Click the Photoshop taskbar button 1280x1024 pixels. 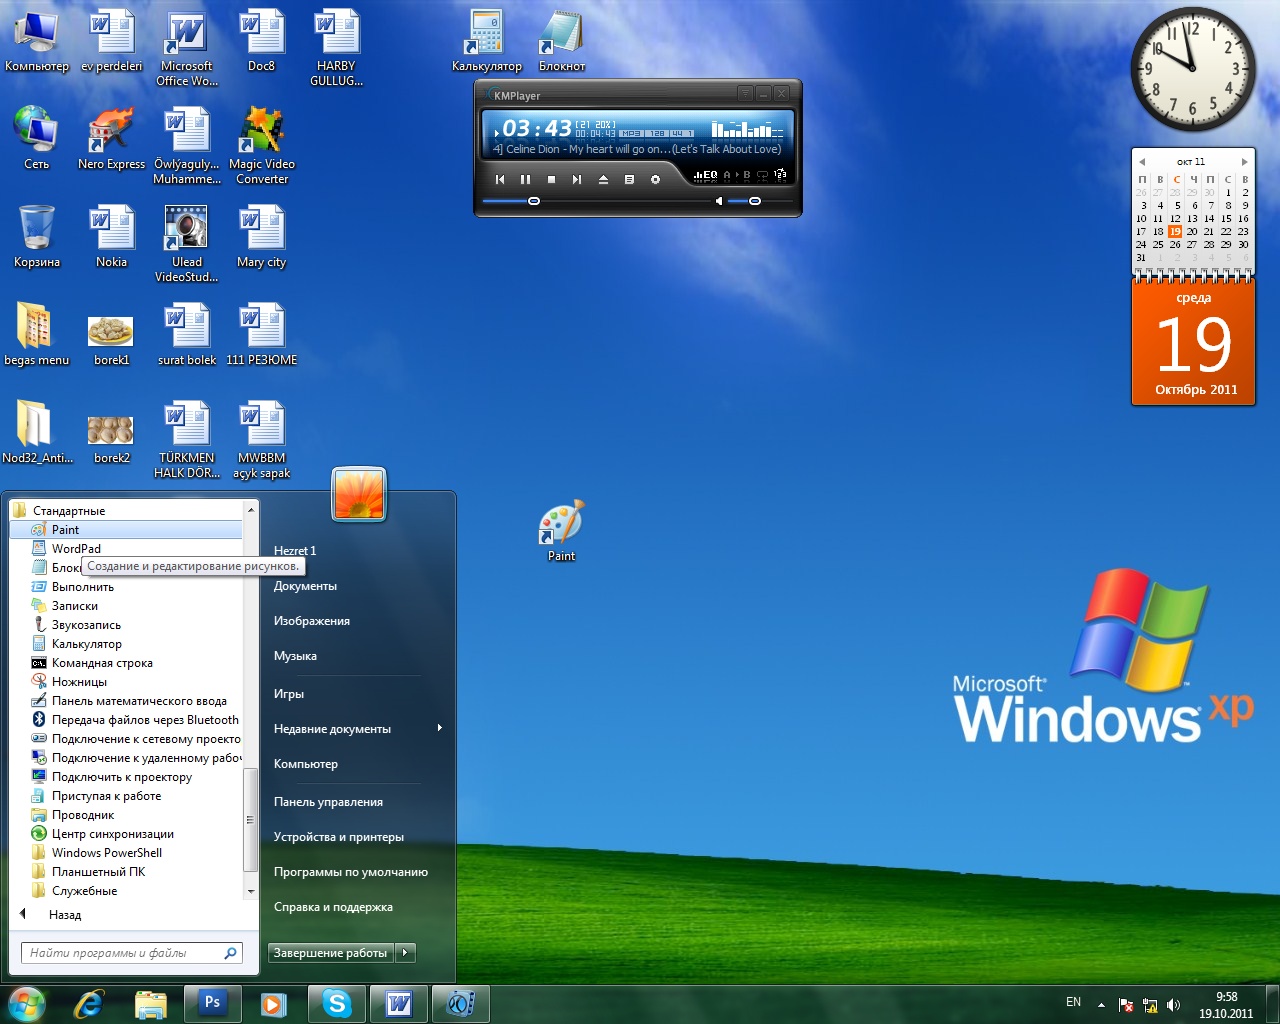pos(212,1003)
